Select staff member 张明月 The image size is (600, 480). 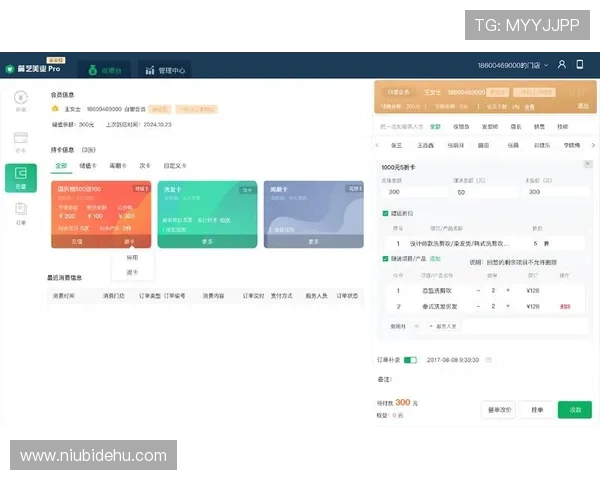pos(456,145)
